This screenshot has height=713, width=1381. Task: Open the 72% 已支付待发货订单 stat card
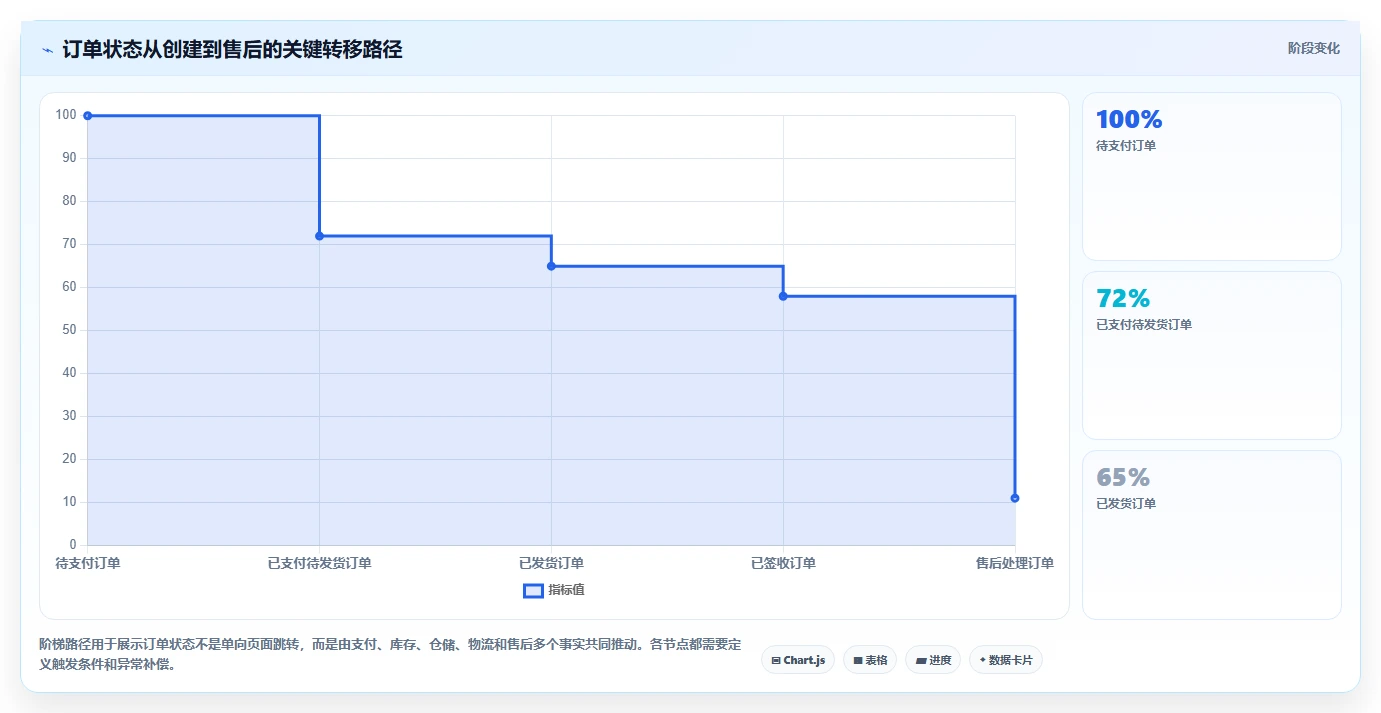click(x=1211, y=355)
